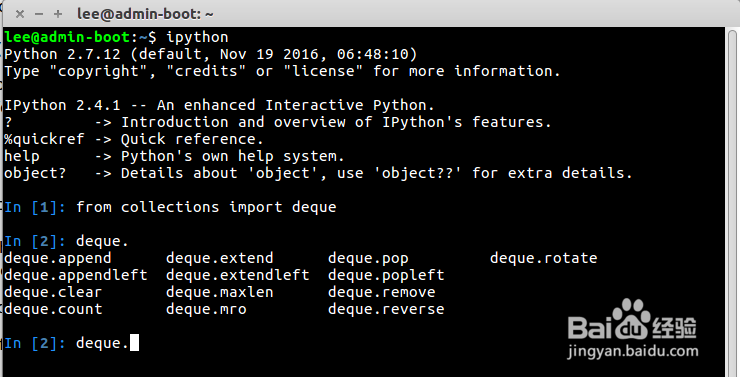Screen dimensions: 740x377
Task: Click the 'Type "copyright", "credits"' line
Action: 282,71
